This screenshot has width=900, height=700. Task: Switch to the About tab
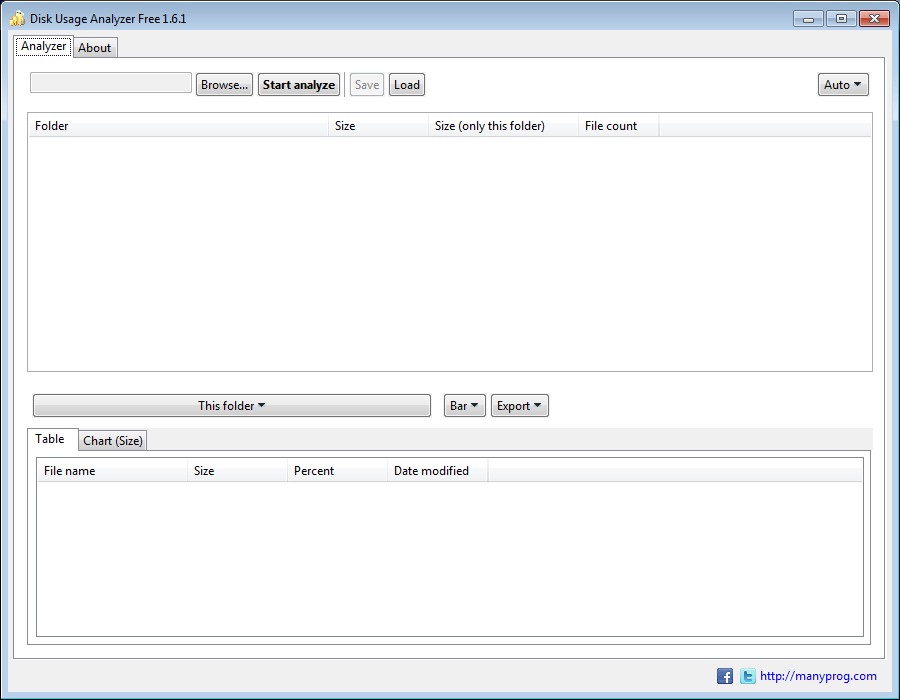coord(94,47)
